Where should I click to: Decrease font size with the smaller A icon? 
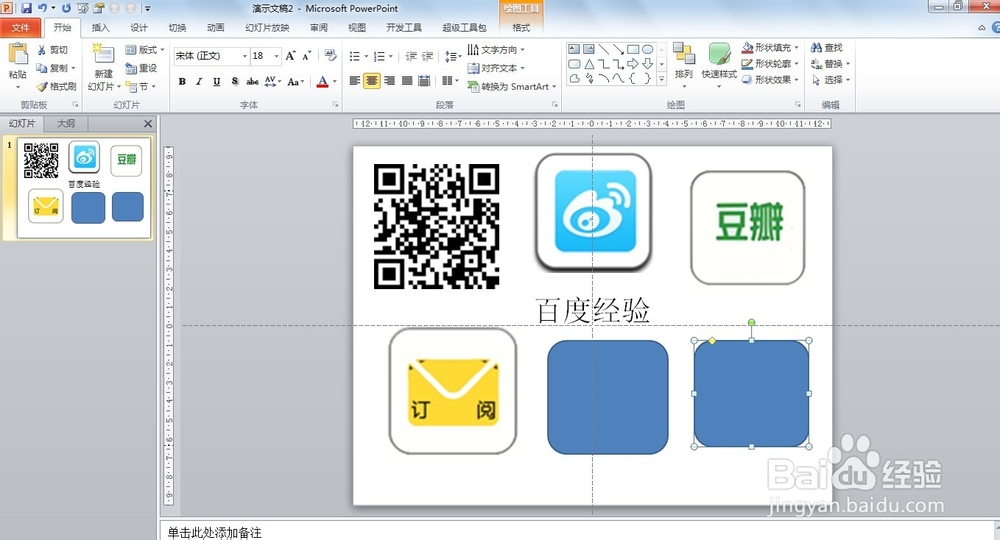click(307, 56)
